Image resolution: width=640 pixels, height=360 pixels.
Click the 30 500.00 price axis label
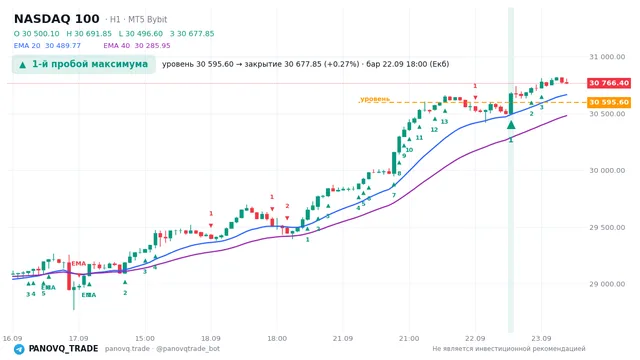[x=607, y=113]
